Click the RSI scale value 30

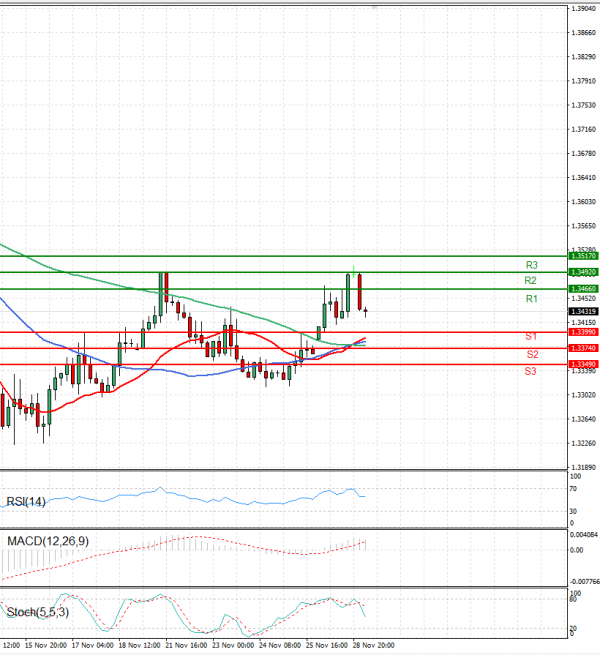(573, 512)
